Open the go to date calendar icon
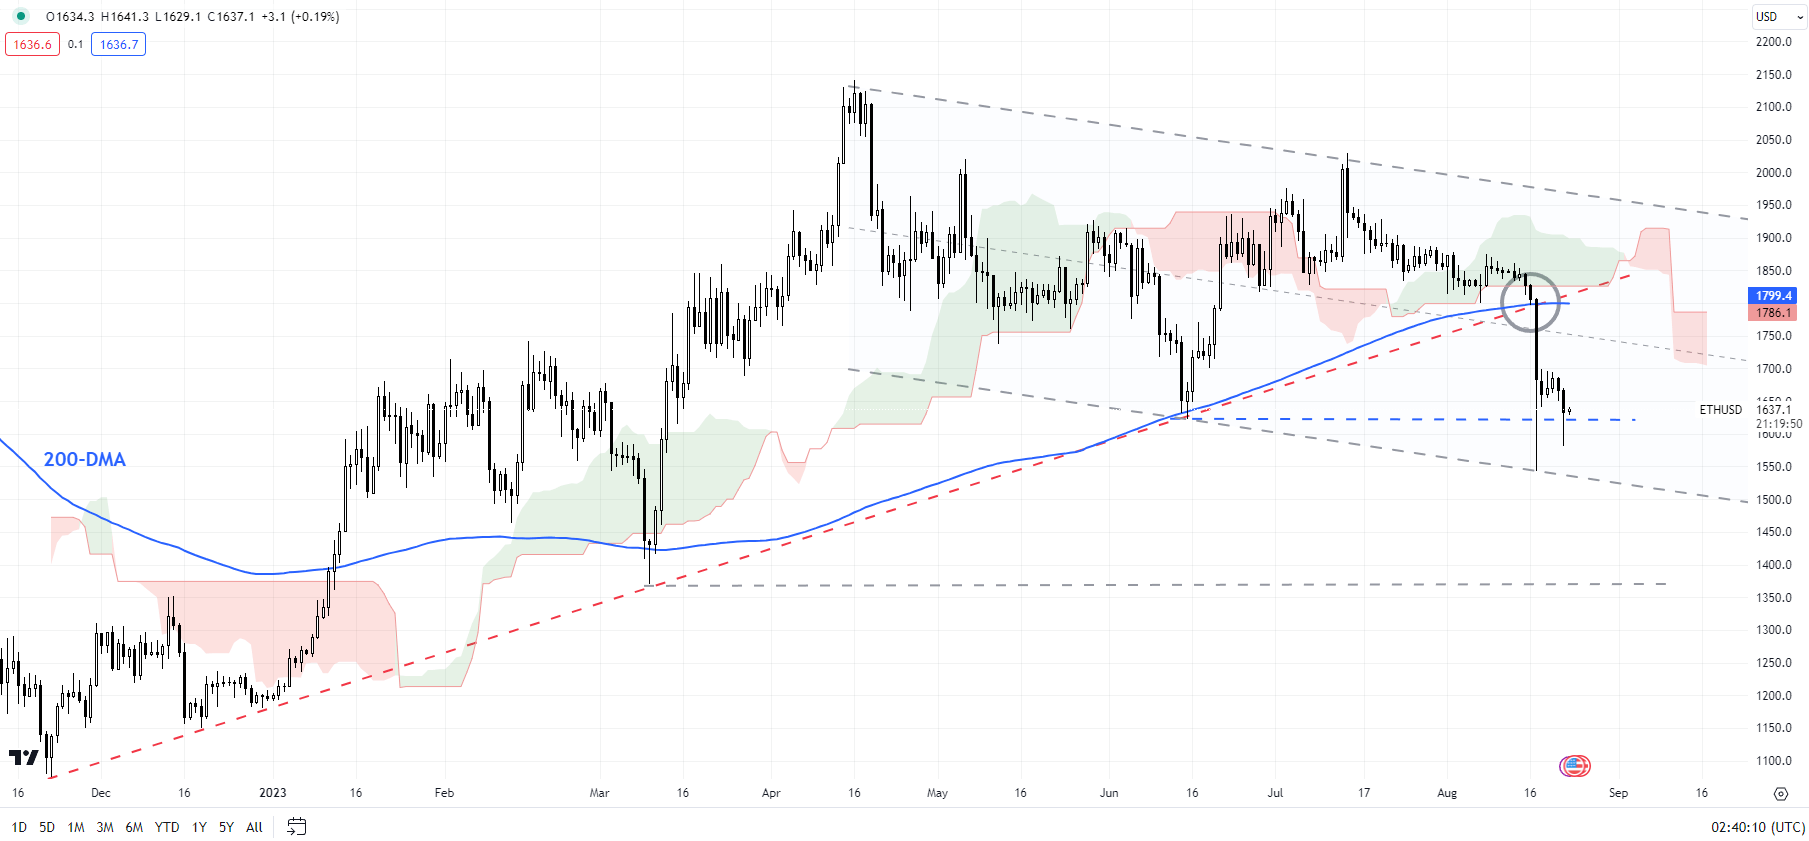The width and height of the screenshot is (1809, 841). coord(296,826)
